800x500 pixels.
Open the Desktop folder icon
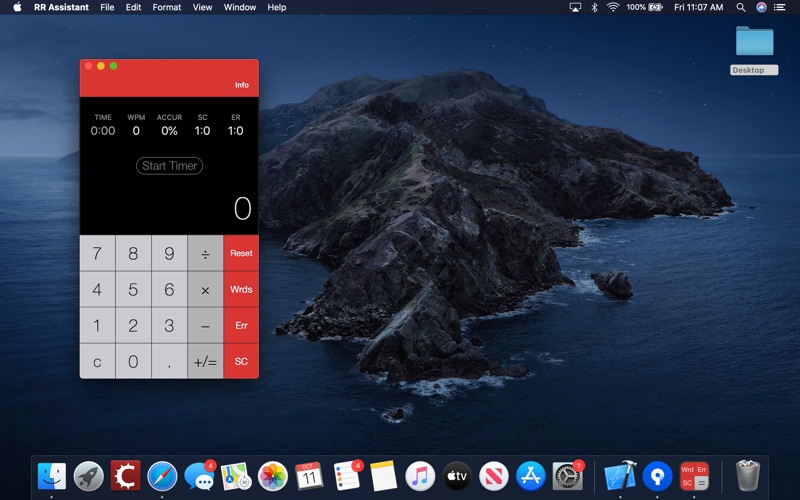pyautogui.click(x=755, y=41)
